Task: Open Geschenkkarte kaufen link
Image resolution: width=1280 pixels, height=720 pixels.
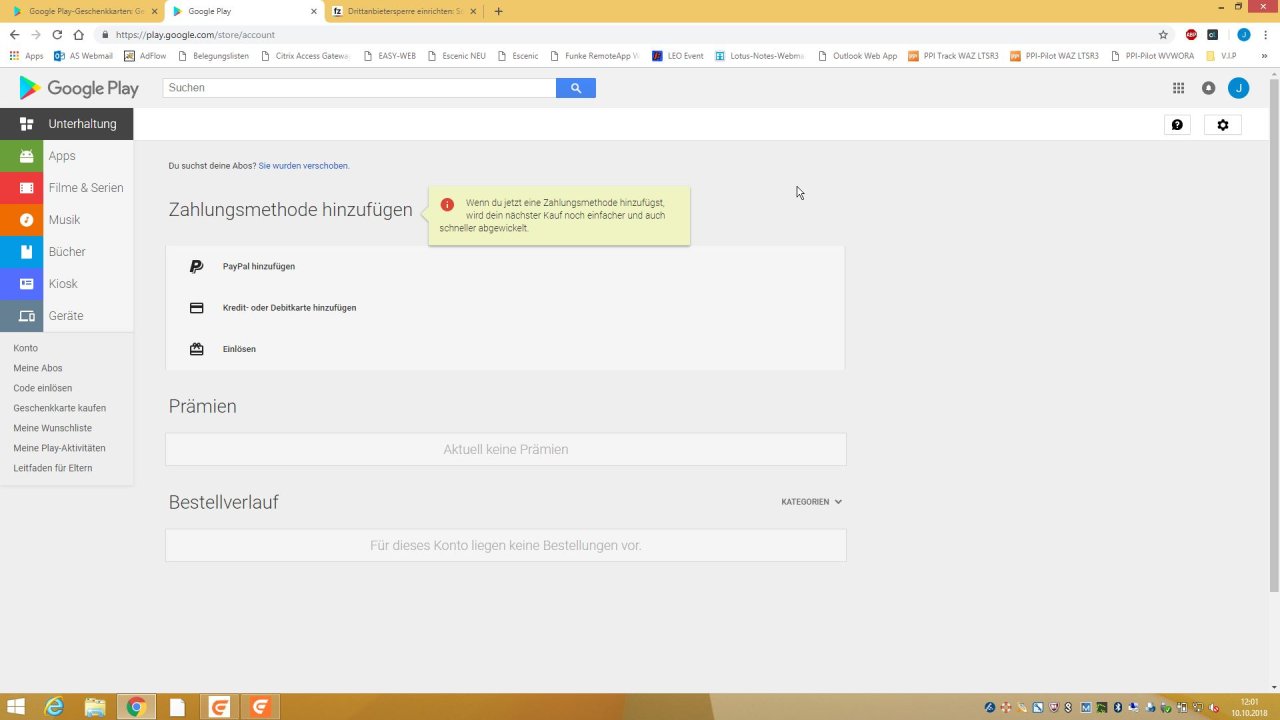Action: pos(59,408)
